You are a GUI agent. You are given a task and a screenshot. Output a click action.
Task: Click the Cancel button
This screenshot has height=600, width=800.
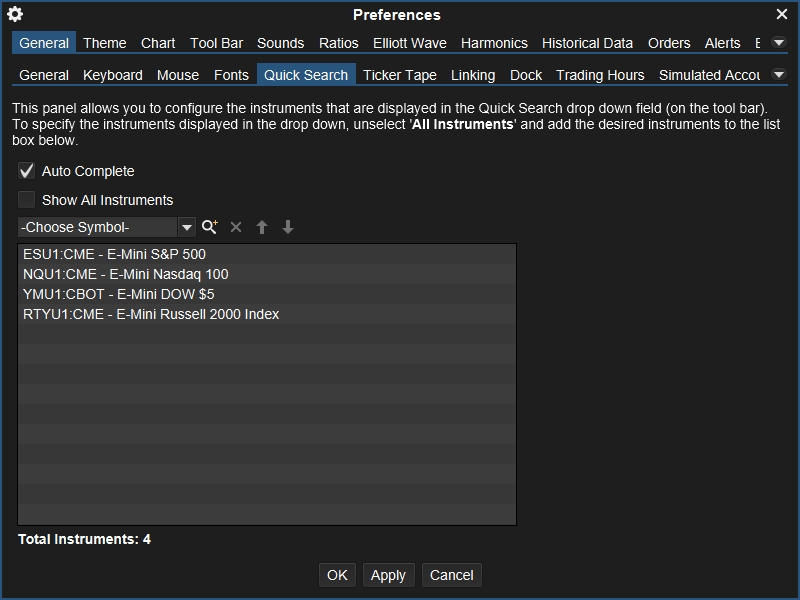451,575
